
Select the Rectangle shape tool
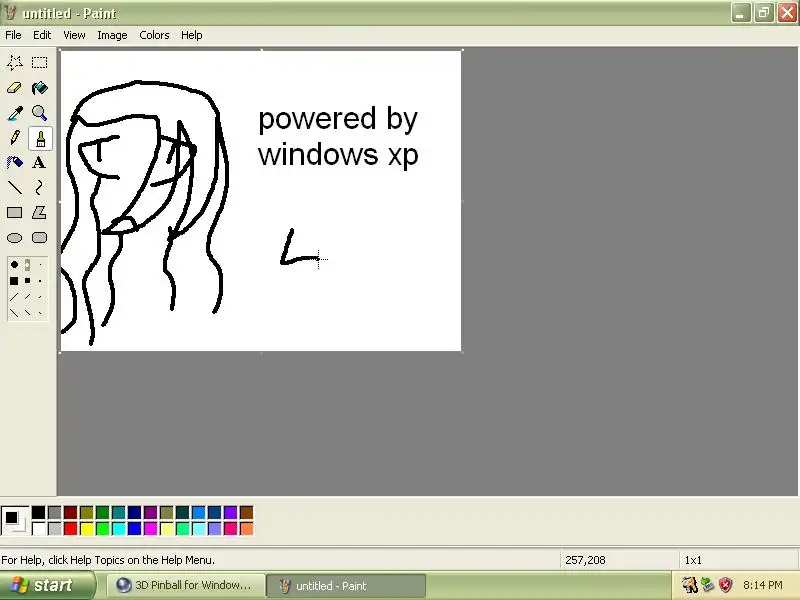(14, 213)
